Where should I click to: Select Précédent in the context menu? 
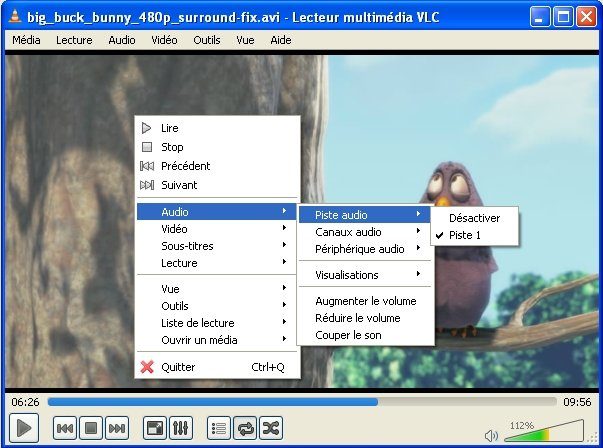tap(217, 166)
